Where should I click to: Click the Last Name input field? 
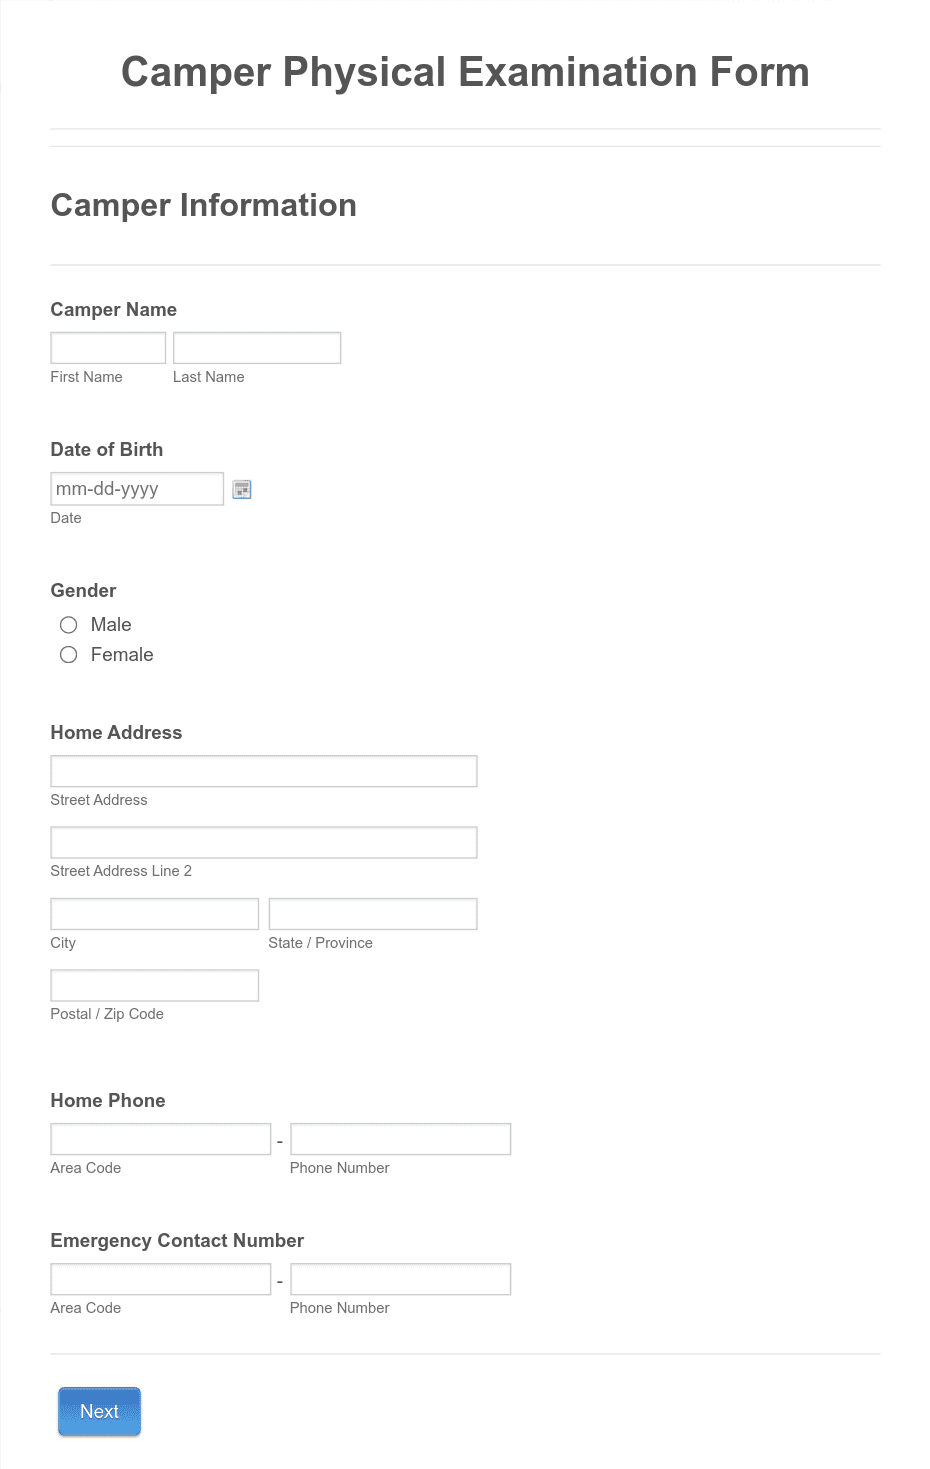257,347
